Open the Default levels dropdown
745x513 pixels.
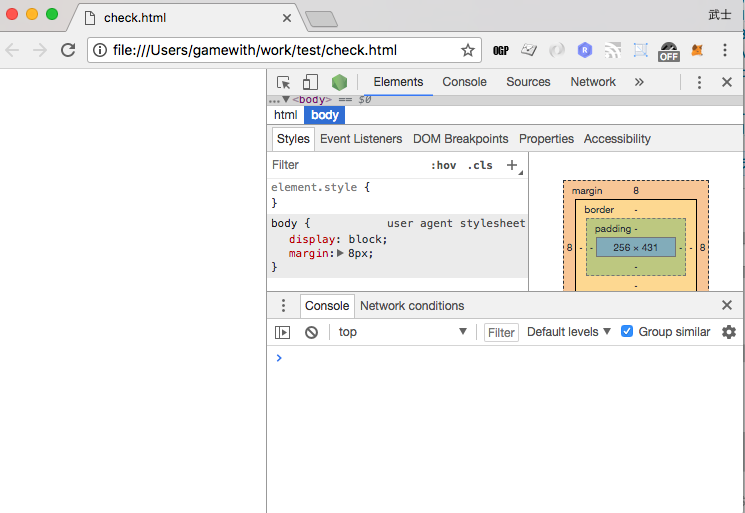point(568,332)
